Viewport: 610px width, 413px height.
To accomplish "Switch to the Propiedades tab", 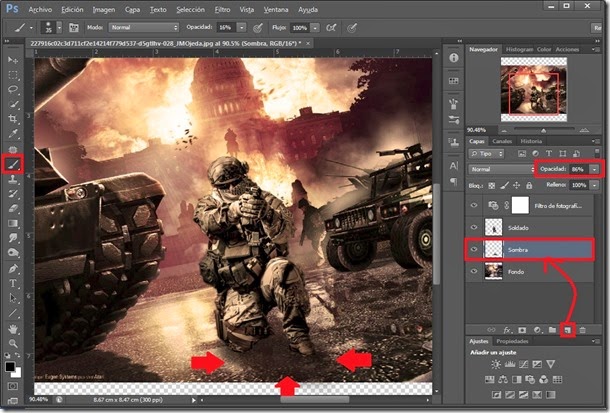I will coord(512,341).
